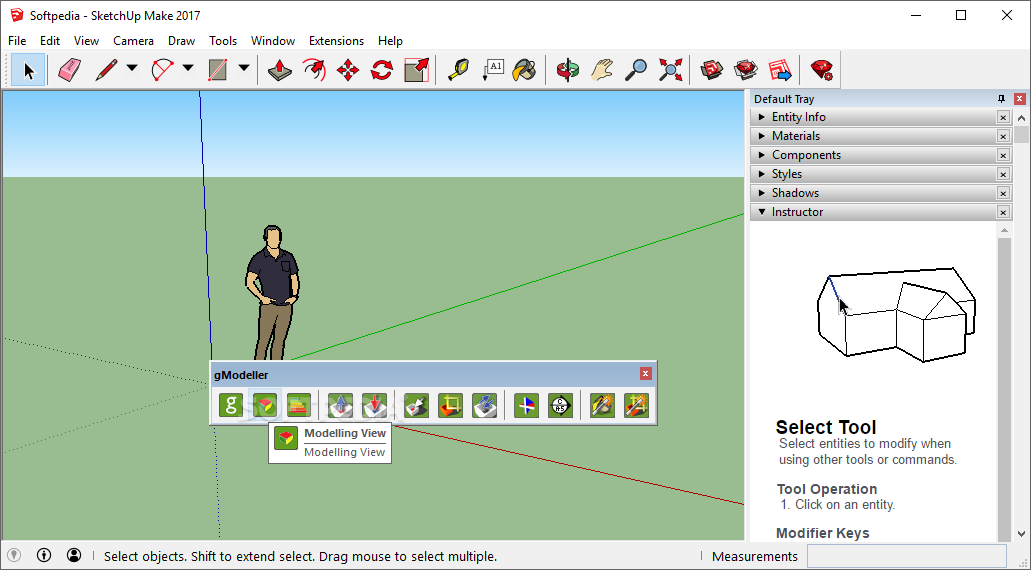Click the green 'g' gModeller button
The width and height of the screenshot is (1031, 570).
tap(231, 405)
